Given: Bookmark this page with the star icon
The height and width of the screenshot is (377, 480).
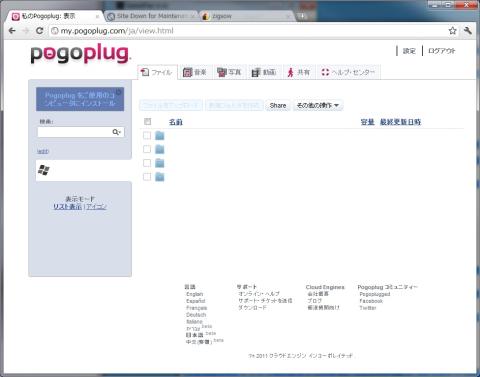Looking at the screenshot, I should tap(452, 31).
